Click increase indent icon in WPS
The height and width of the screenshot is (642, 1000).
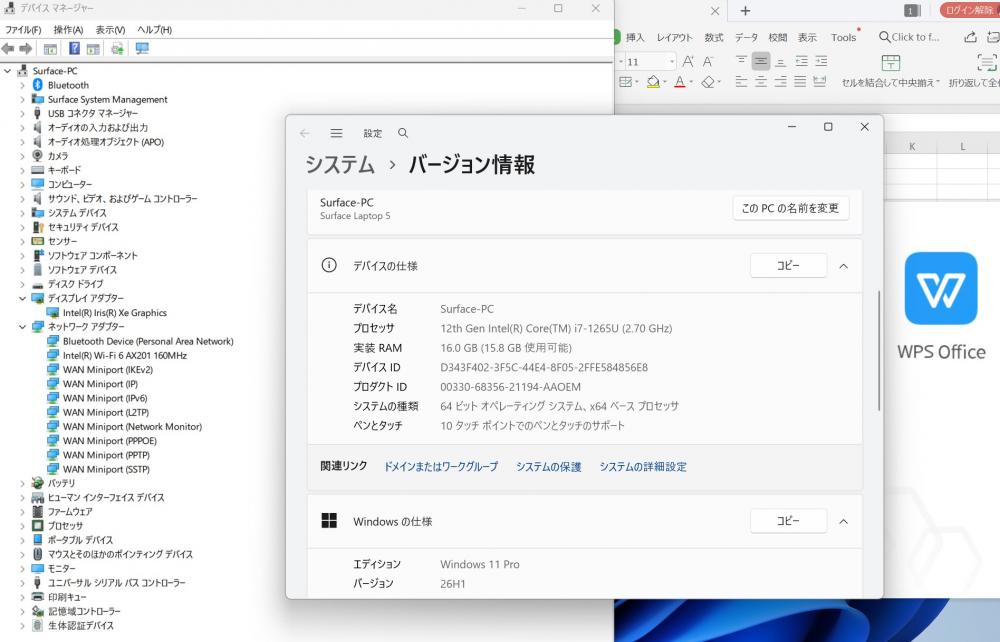(821, 61)
